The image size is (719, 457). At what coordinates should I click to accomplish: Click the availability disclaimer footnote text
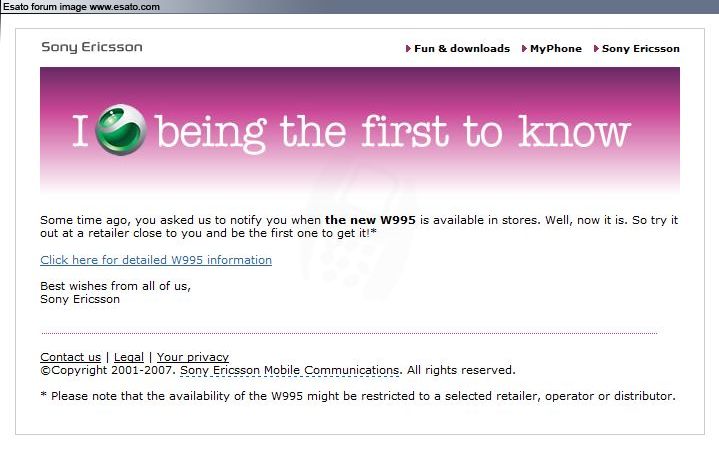coord(358,396)
